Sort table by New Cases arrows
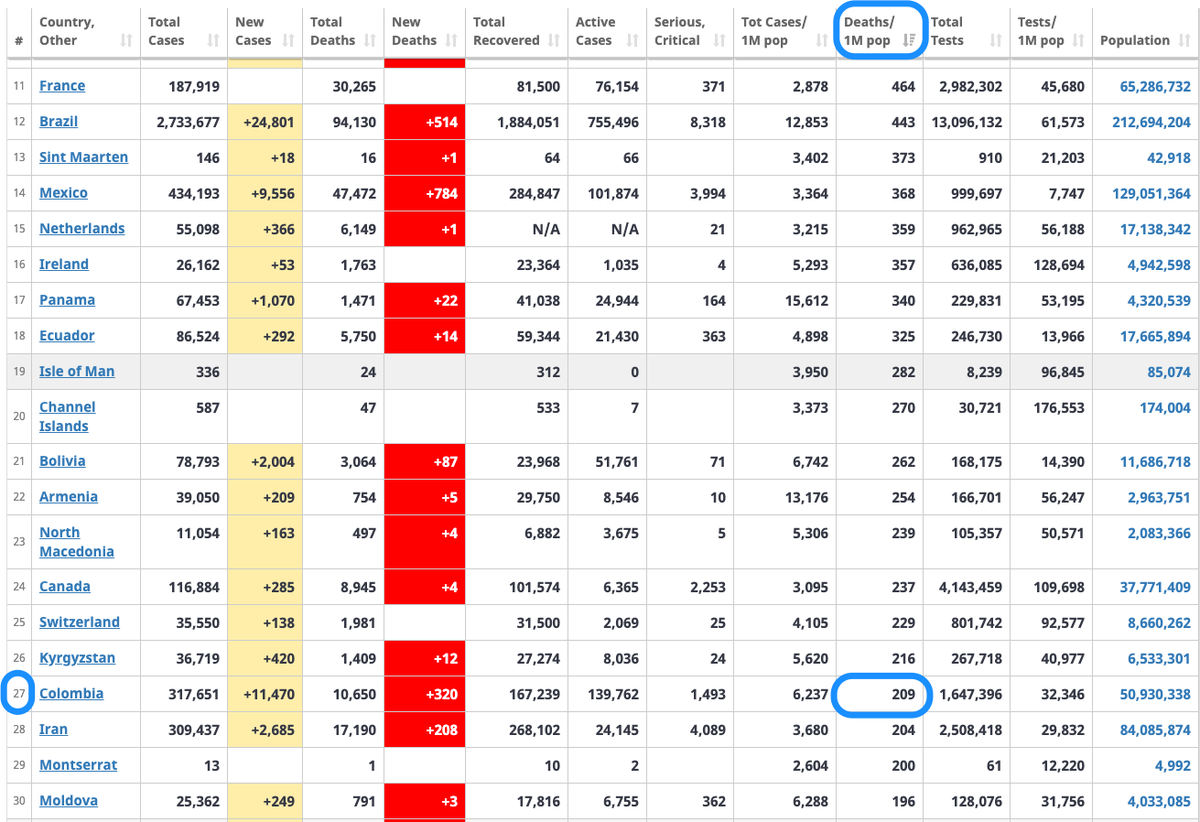 [288, 41]
